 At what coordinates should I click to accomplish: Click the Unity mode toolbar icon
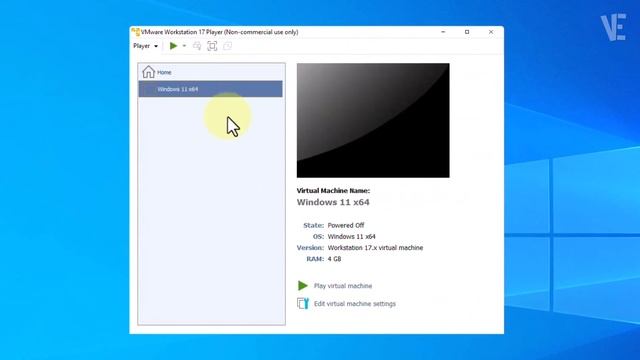pos(227,46)
